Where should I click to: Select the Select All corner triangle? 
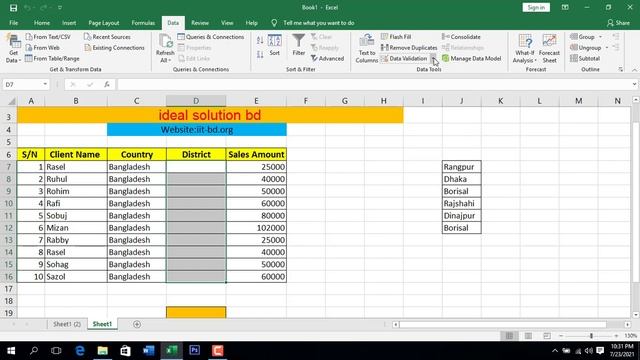(12, 101)
